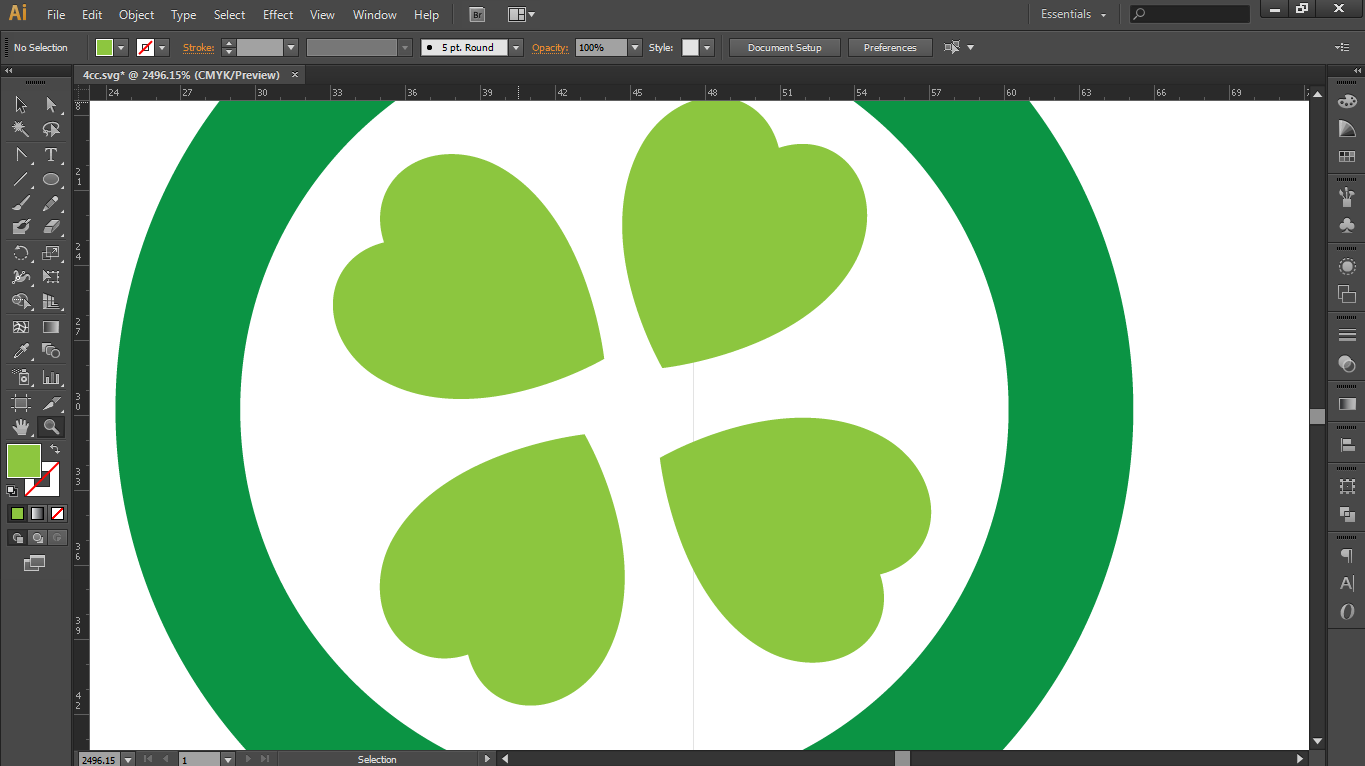Select the Paintbrush tool
1365x766 pixels.
[21, 203]
